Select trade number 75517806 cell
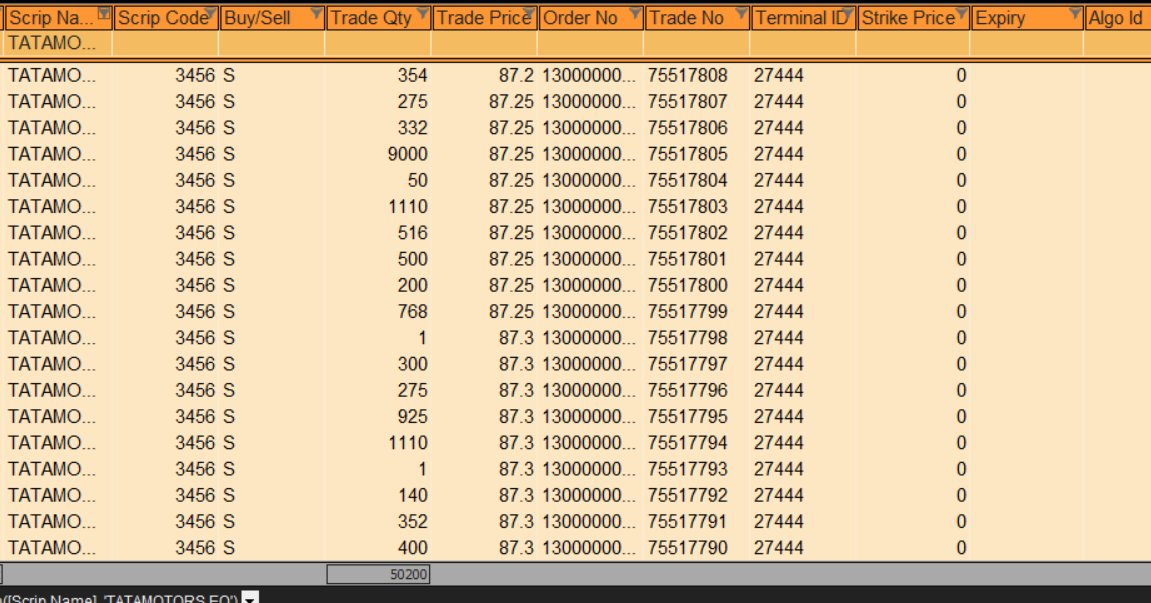 (697, 128)
